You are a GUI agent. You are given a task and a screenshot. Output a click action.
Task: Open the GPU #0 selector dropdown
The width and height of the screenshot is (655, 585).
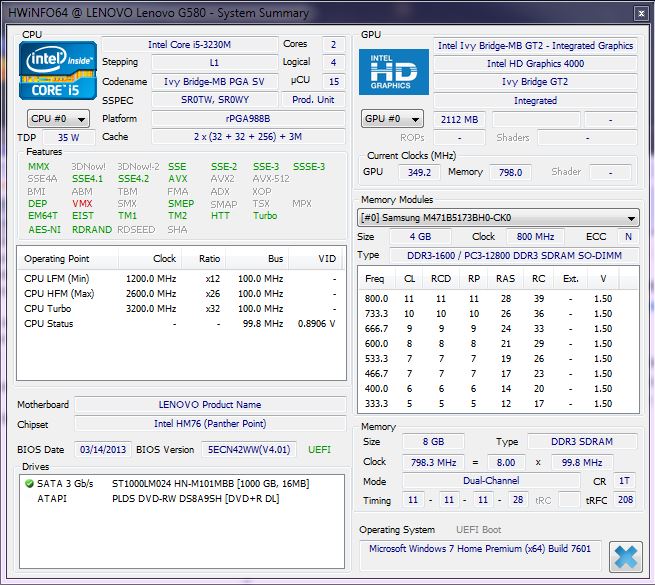coord(392,119)
